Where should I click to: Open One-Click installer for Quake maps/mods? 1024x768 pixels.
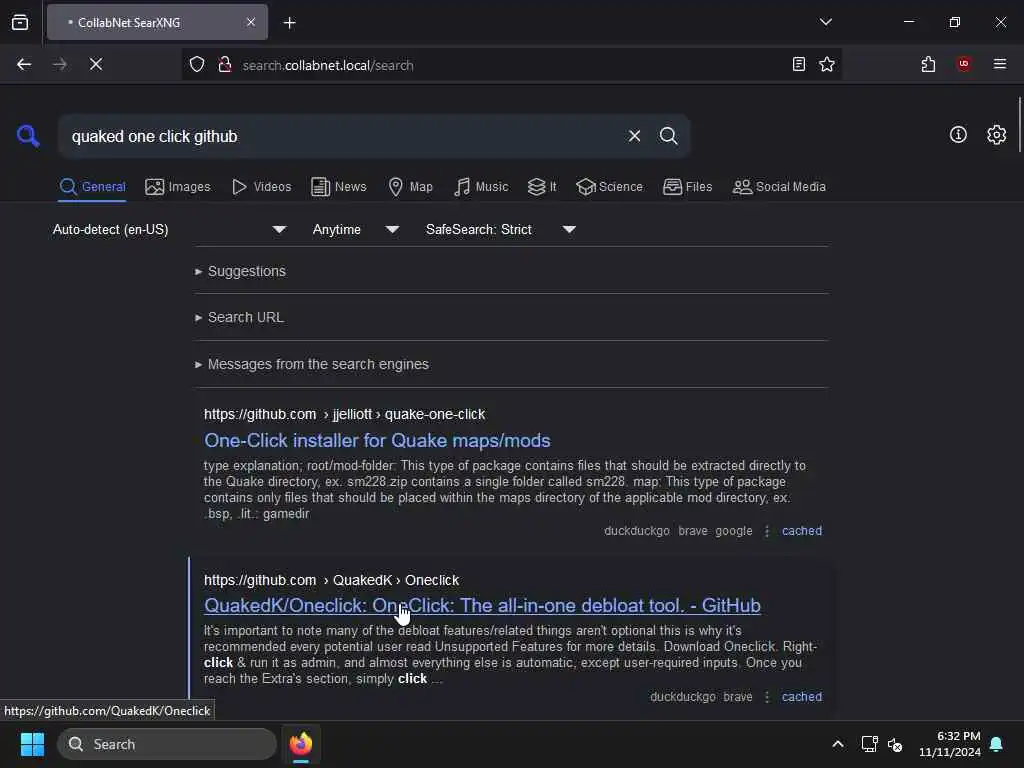(x=377, y=441)
